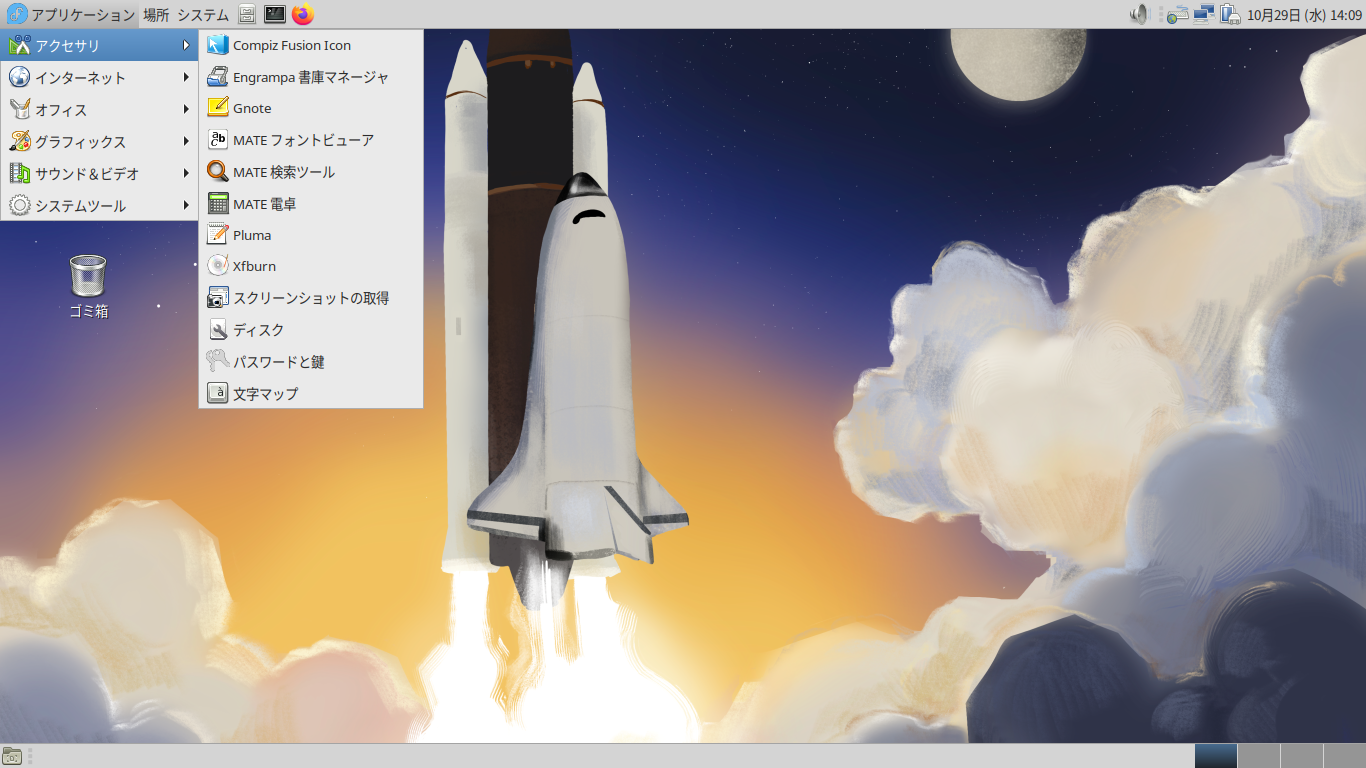Screen dimensions: 1366x768
Task: Switch to the second workspace in the switcher
Action: (x=1258, y=756)
